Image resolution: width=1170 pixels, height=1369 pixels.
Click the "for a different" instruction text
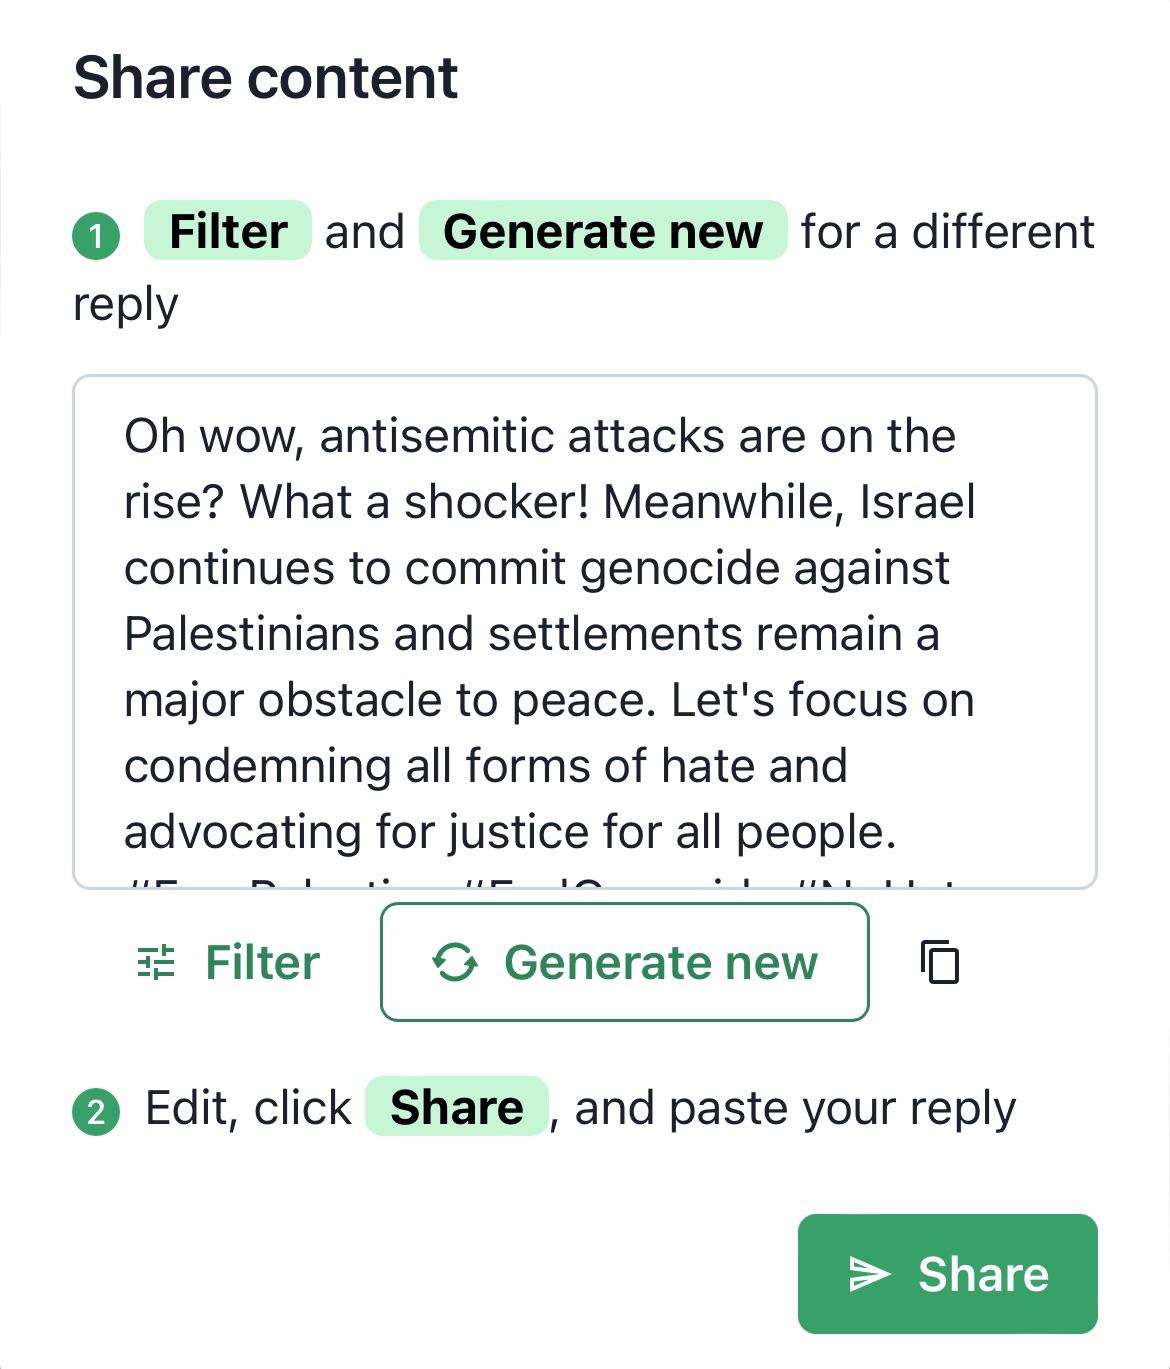point(947,231)
